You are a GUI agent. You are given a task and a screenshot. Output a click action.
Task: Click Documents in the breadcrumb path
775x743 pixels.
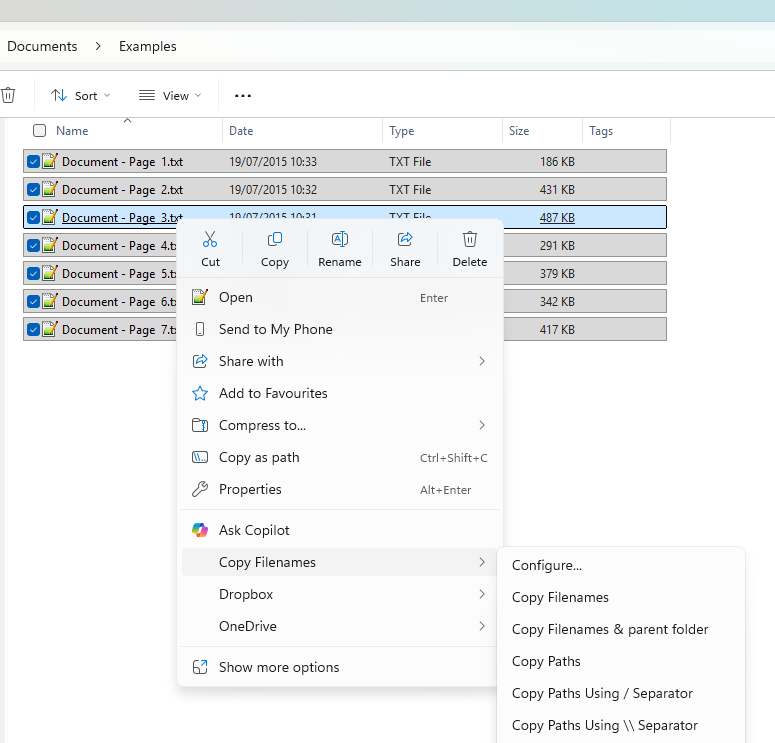point(42,46)
